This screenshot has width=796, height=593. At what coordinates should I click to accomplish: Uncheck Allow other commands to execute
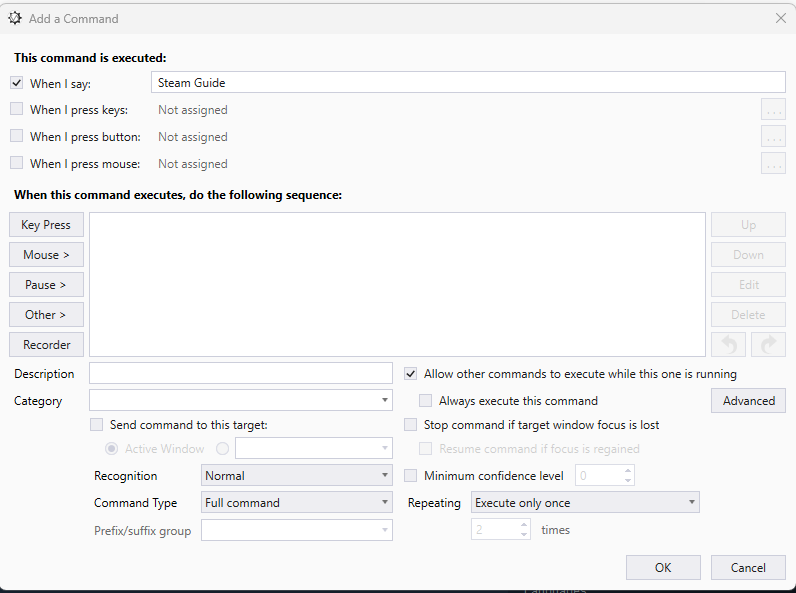click(411, 374)
